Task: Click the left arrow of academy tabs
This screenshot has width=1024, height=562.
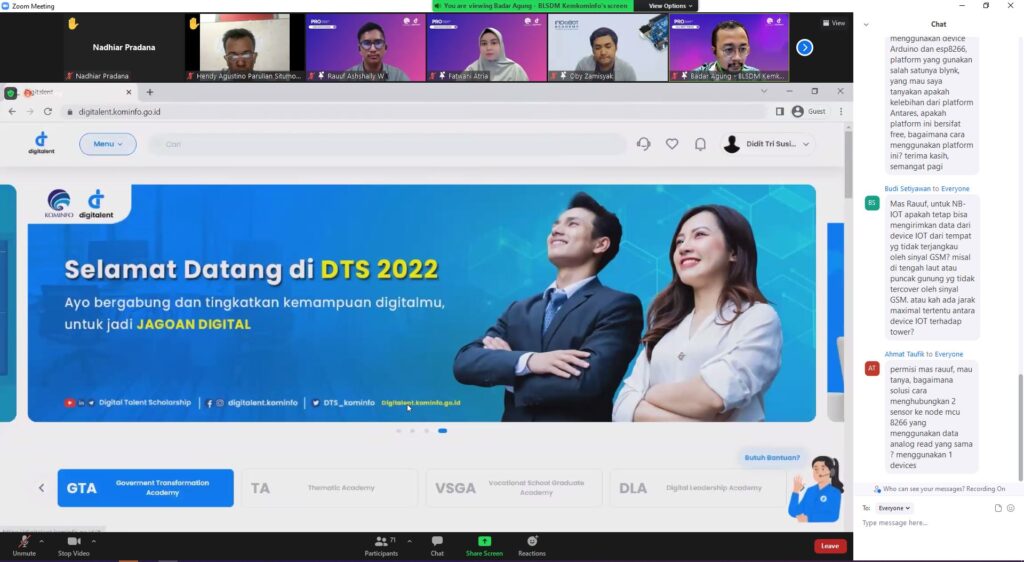Action: (x=41, y=488)
